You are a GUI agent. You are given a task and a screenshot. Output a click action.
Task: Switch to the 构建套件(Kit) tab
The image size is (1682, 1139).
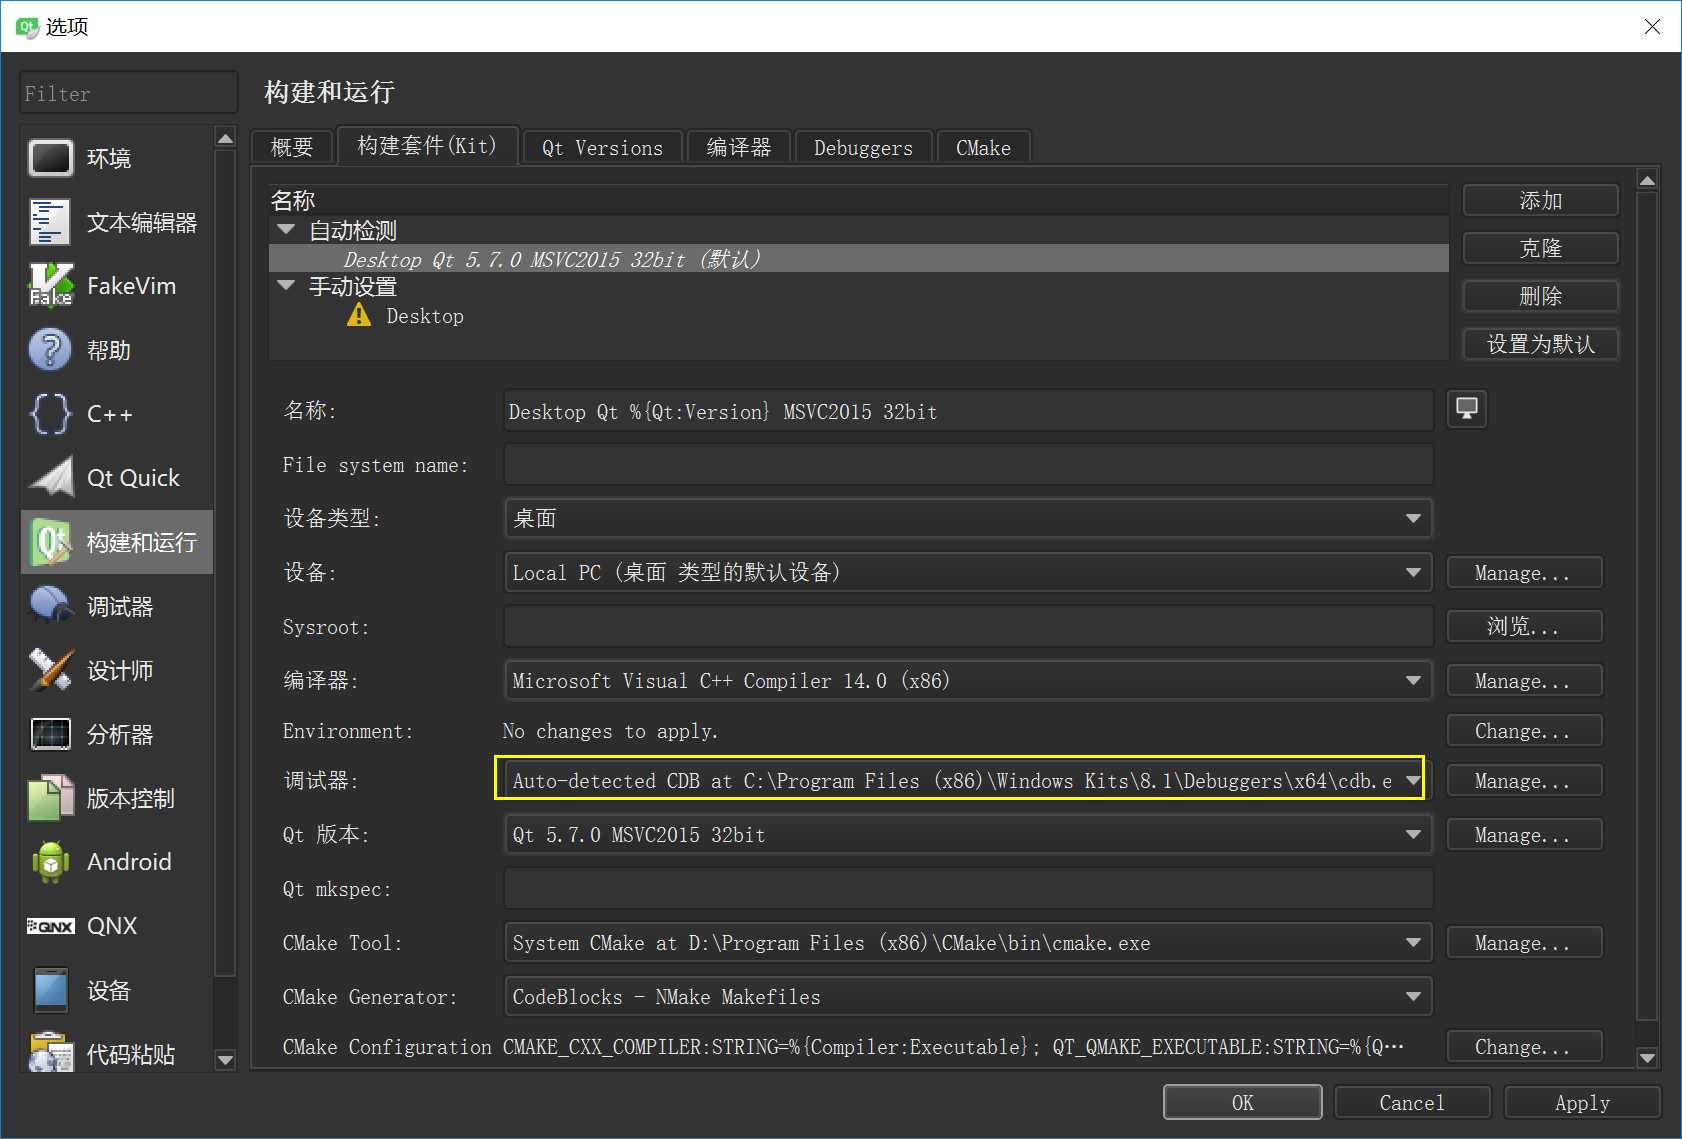pyautogui.click(x=428, y=146)
